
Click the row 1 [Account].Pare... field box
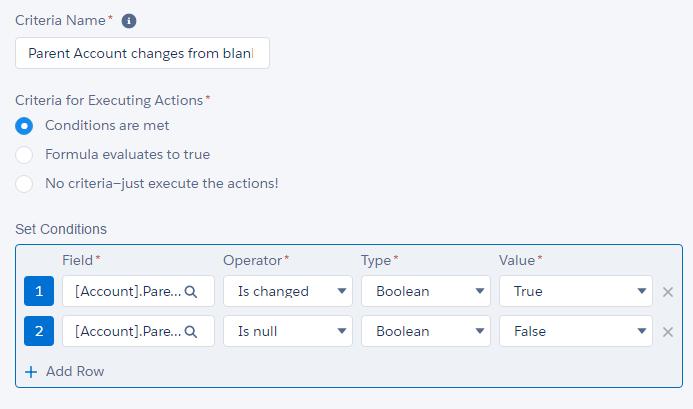pos(138,291)
